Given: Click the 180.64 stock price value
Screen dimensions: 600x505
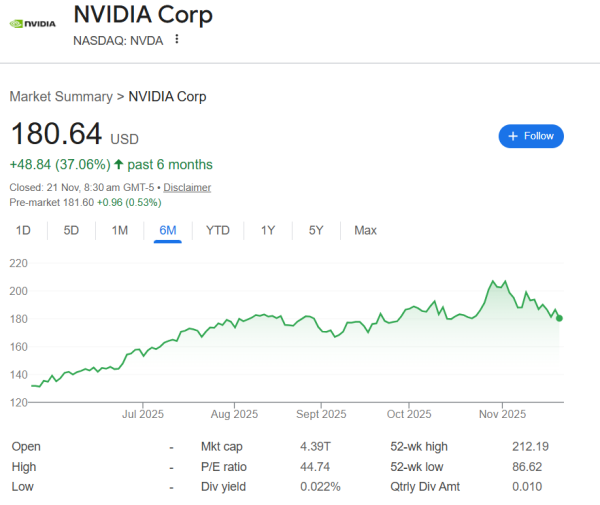Looking at the screenshot, I should point(55,136).
